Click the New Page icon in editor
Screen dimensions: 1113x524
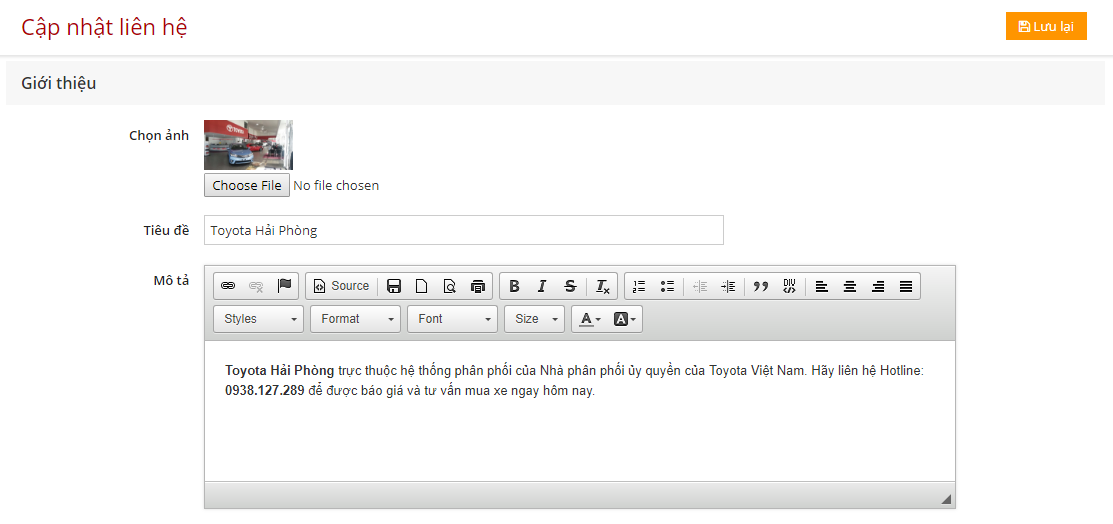tap(422, 285)
